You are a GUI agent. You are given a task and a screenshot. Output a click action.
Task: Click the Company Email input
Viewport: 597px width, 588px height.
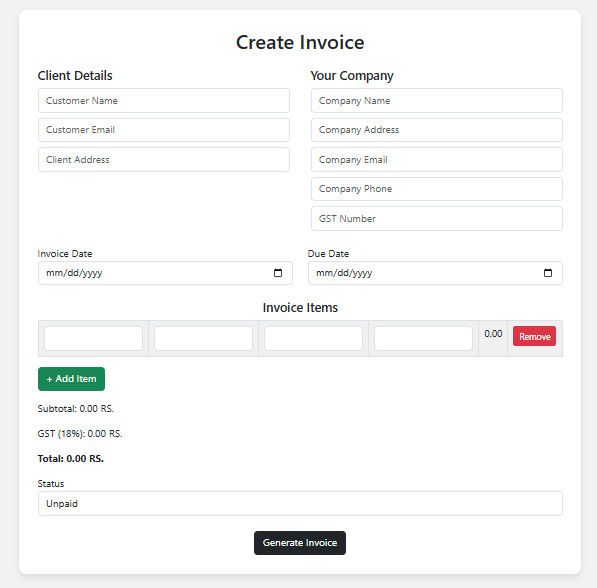[437, 160]
